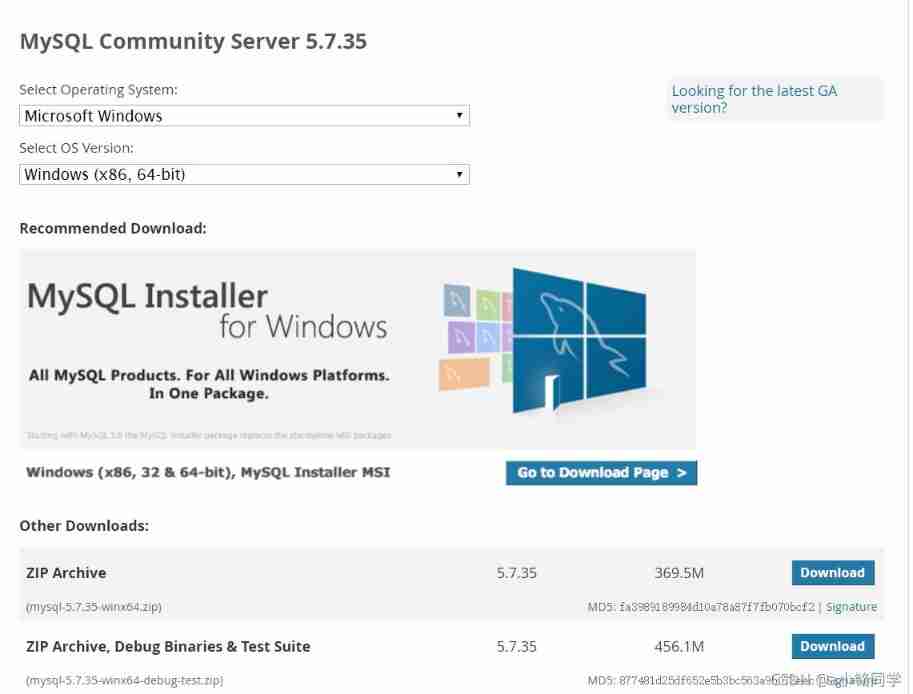Click 'Looking for the latest GA version?' link
The image size is (913, 694).
pyautogui.click(x=754, y=99)
